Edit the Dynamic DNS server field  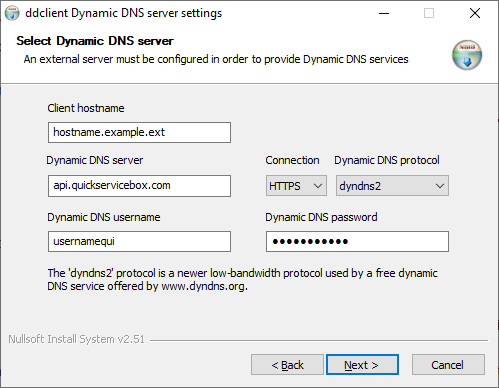(139, 186)
